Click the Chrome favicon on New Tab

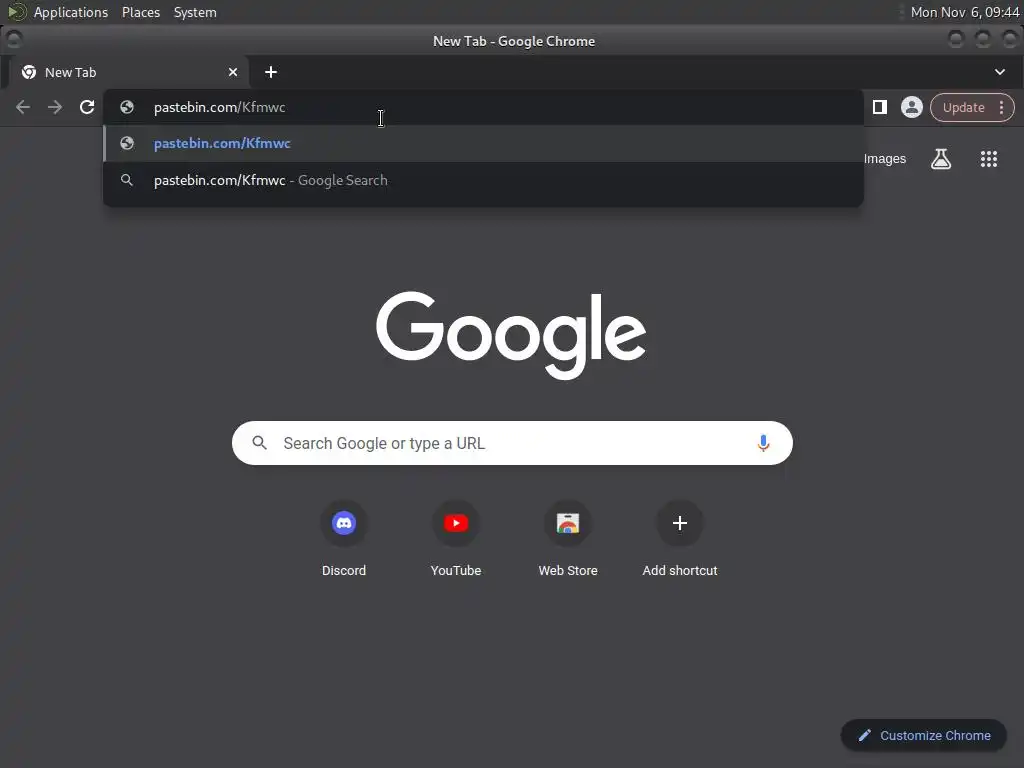(29, 72)
